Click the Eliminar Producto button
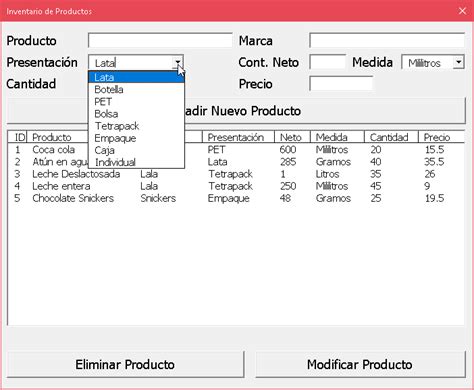The width and height of the screenshot is (474, 390). [x=125, y=364]
